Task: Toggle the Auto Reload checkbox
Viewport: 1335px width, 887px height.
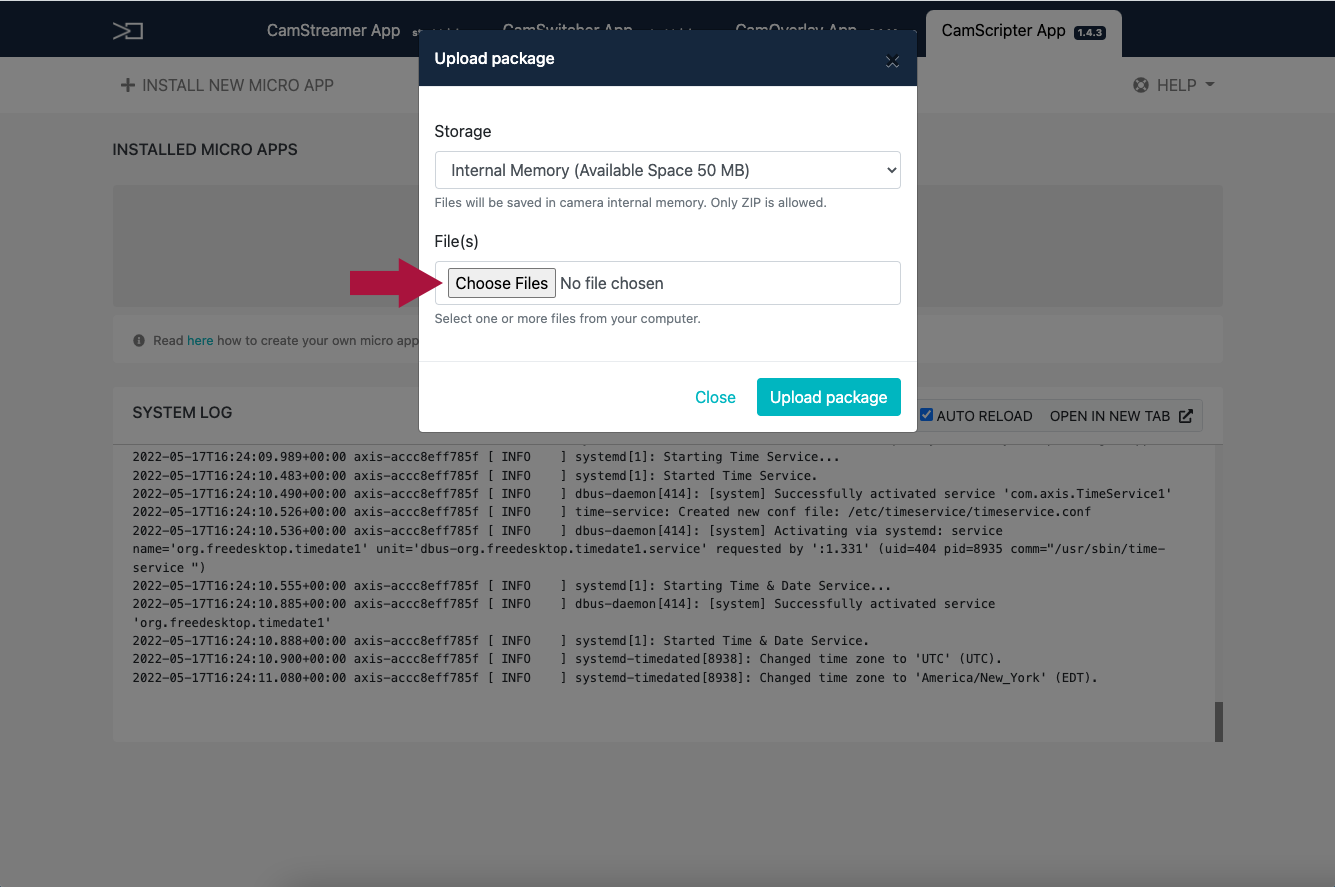Action: (x=926, y=415)
